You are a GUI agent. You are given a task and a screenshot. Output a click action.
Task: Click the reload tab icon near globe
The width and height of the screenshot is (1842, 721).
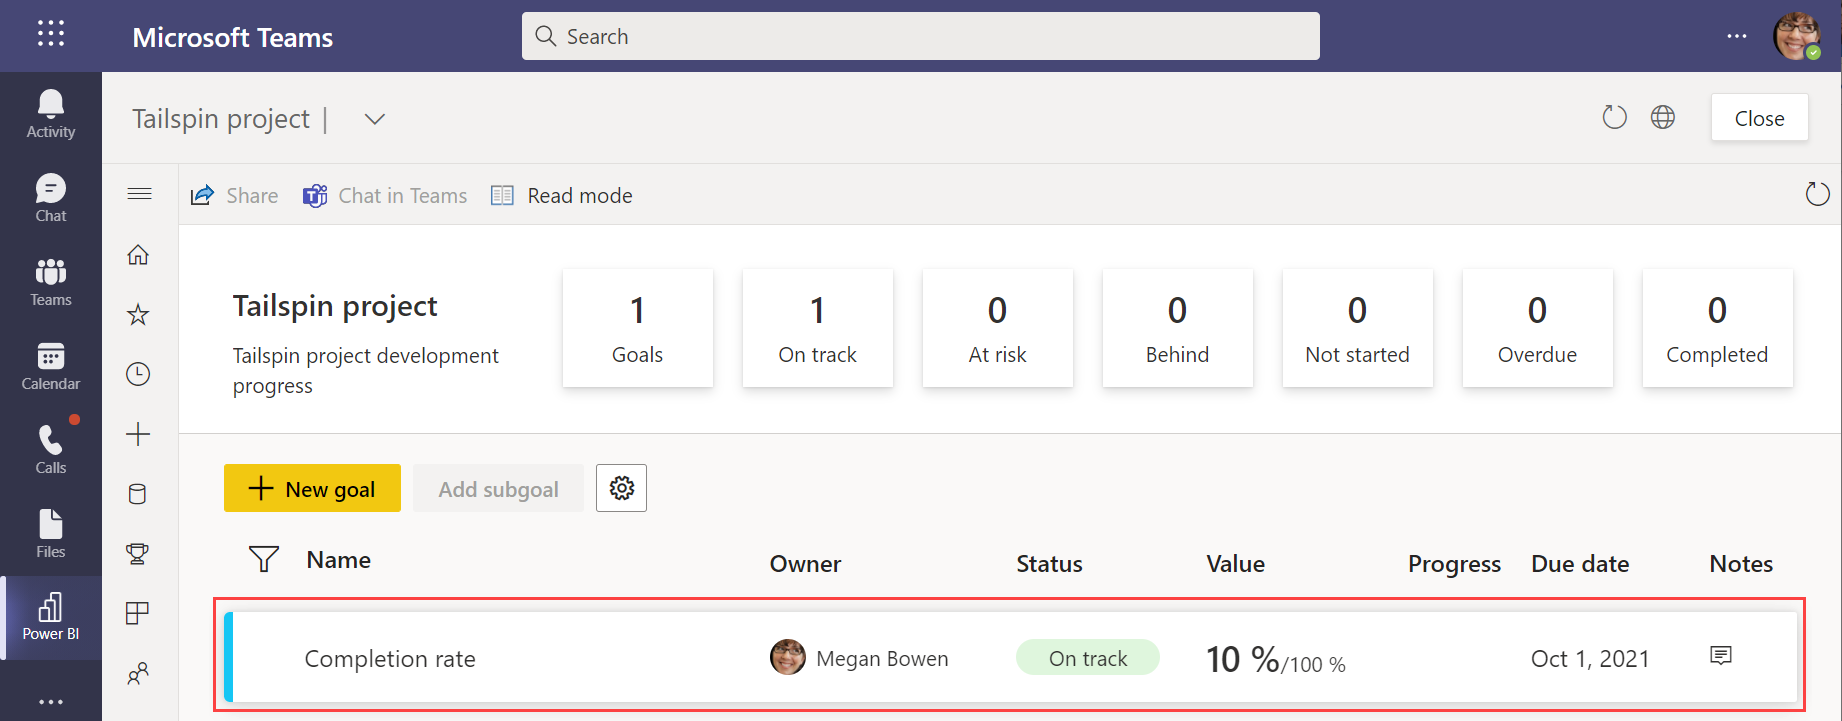pos(1614,117)
